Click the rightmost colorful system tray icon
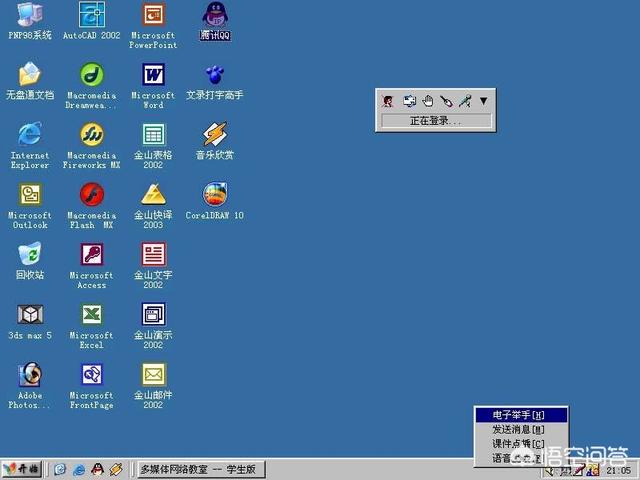Screen dimensions: 640x480 [594, 471]
